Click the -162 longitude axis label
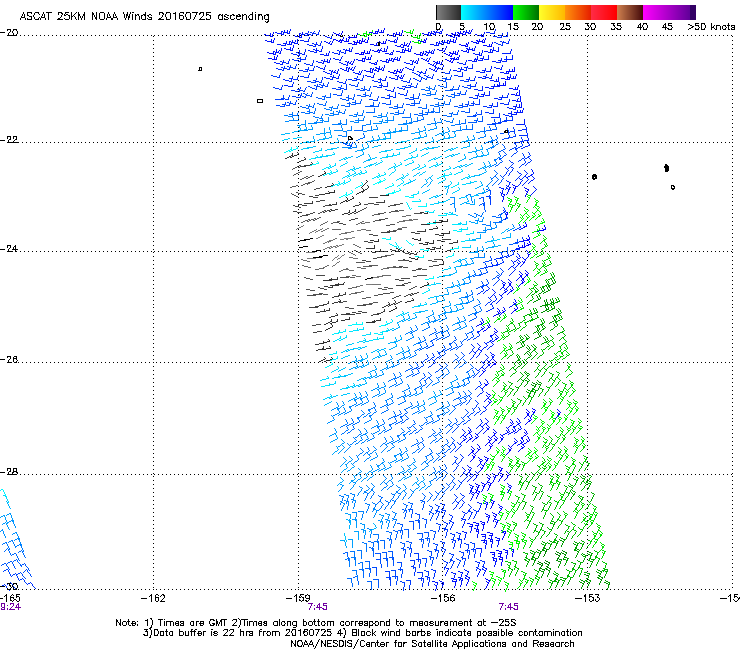 pos(153,599)
